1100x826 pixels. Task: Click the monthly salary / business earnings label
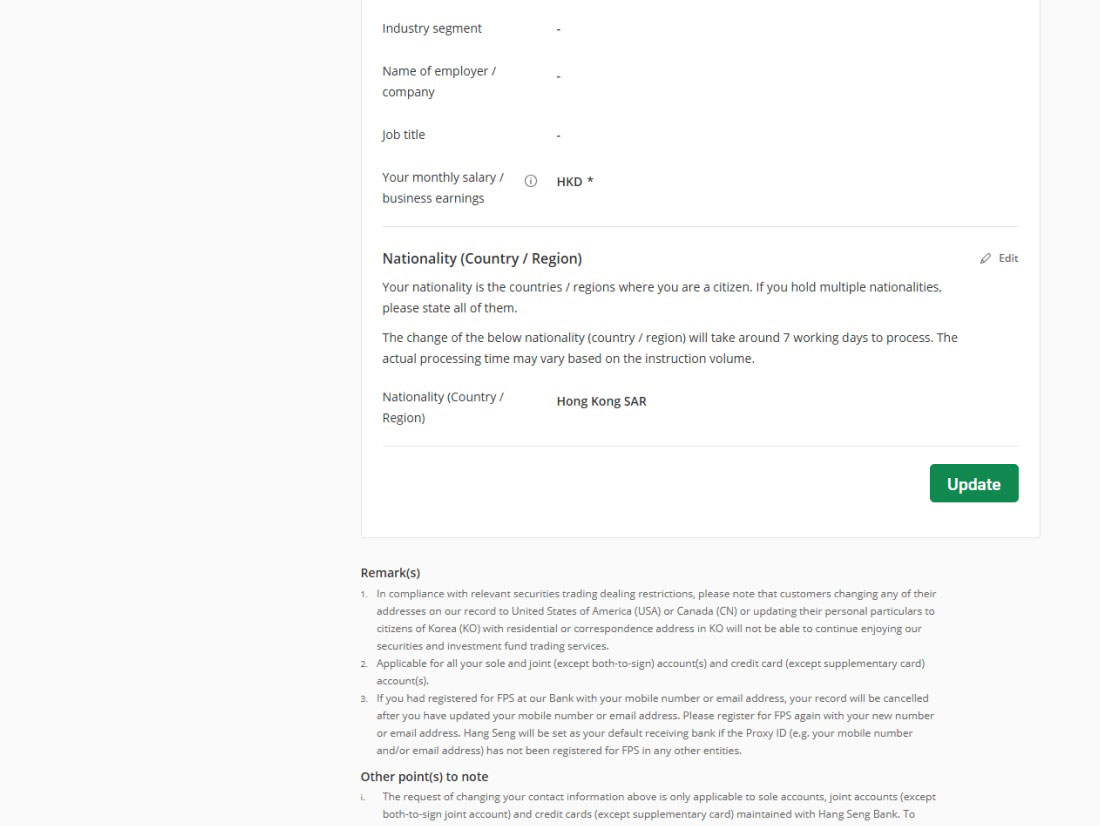point(443,188)
